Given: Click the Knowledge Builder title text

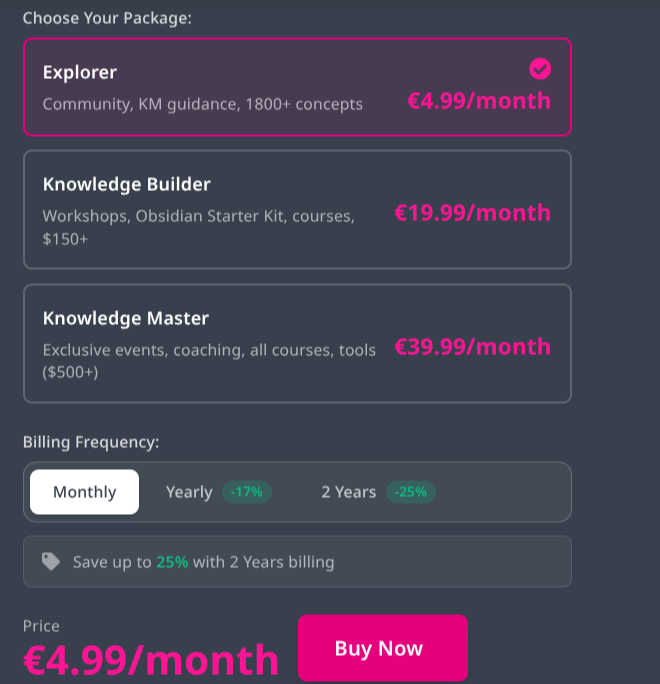Looking at the screenshot, I should [127, 184].
